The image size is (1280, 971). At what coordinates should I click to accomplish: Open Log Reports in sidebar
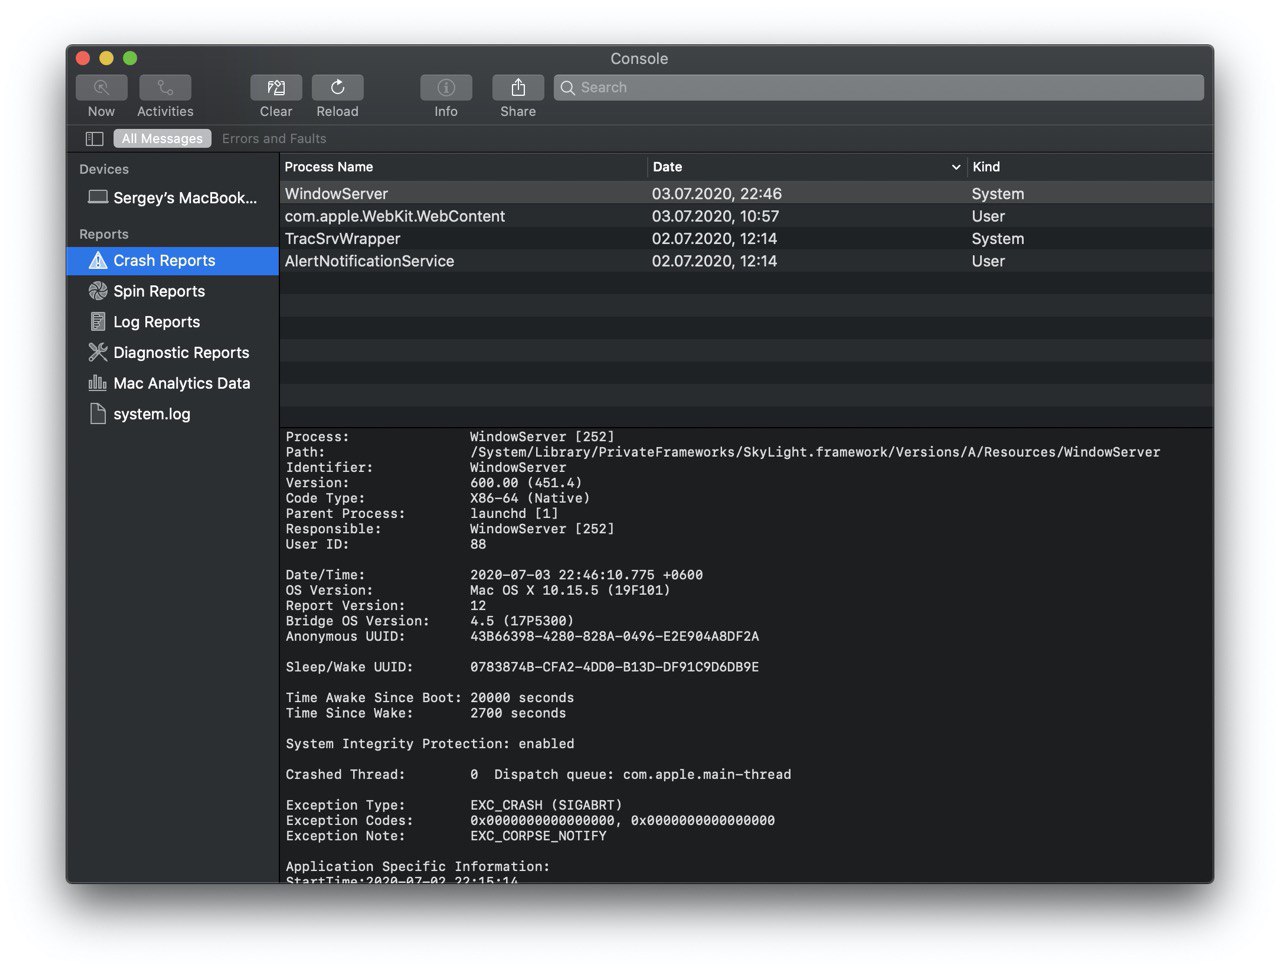(x=172, y=322)
